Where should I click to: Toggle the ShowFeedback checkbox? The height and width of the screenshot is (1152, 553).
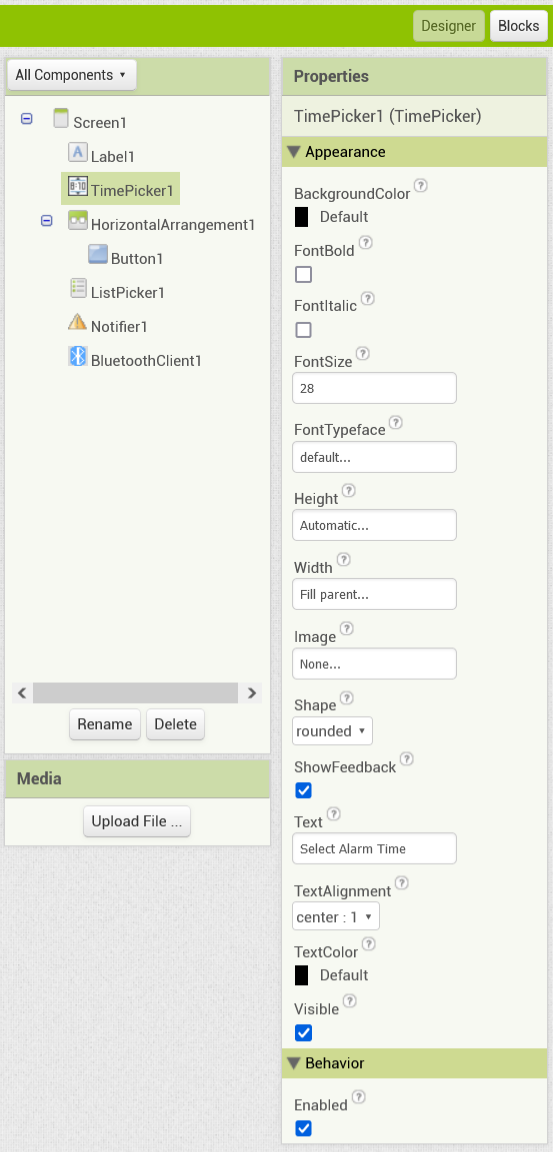click(x=303, y=791)
